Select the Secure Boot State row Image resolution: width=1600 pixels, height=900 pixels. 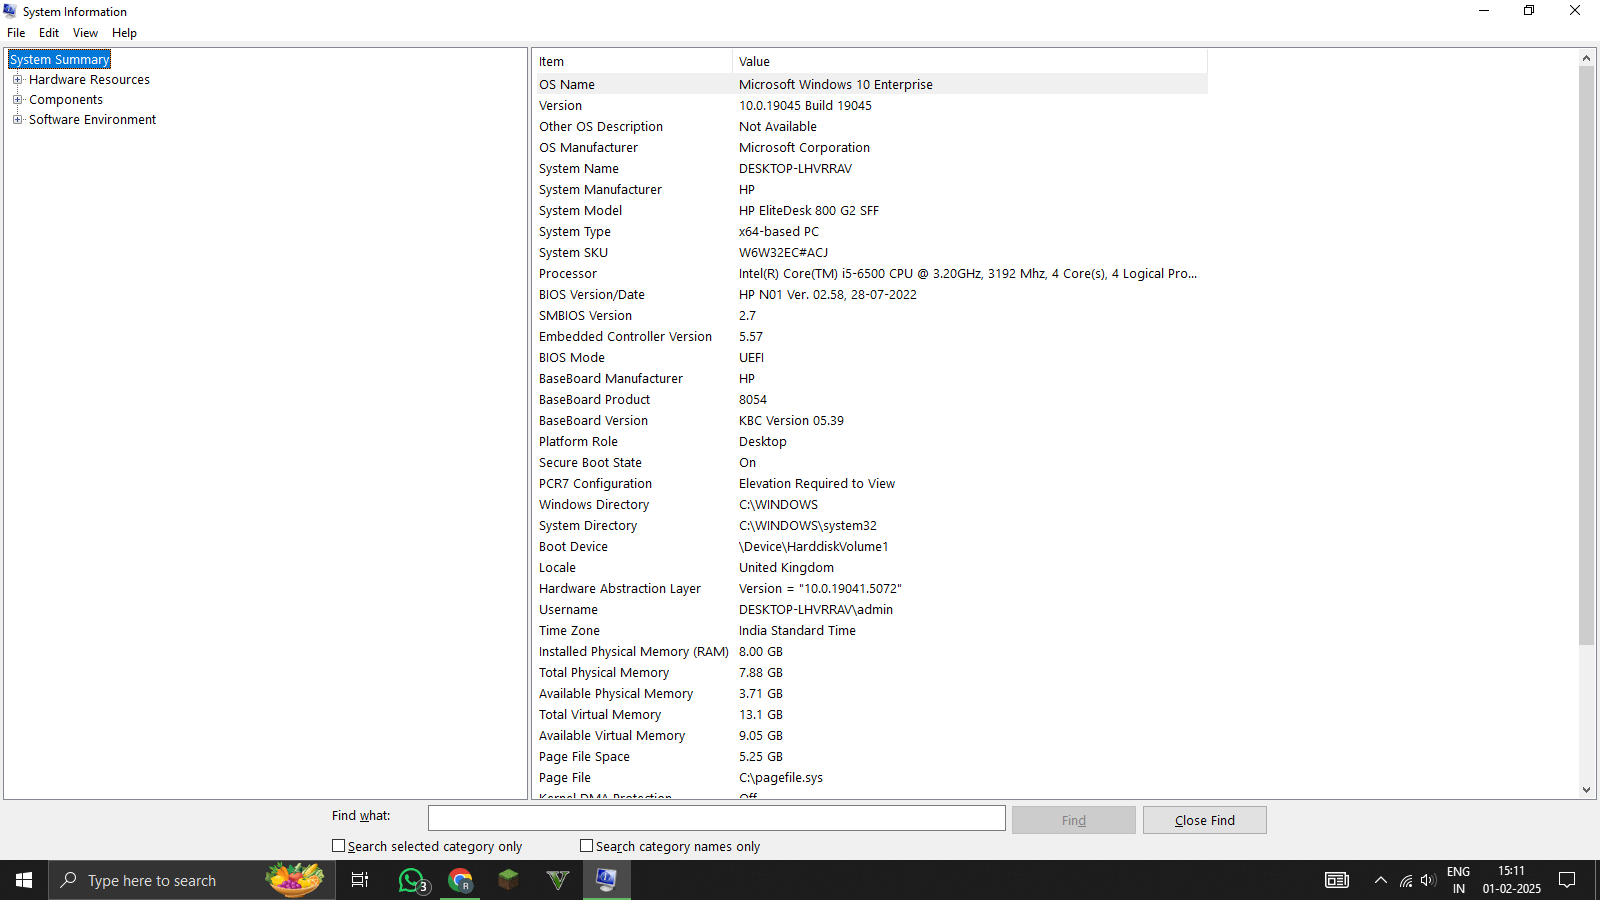click(x=870, y=463)
